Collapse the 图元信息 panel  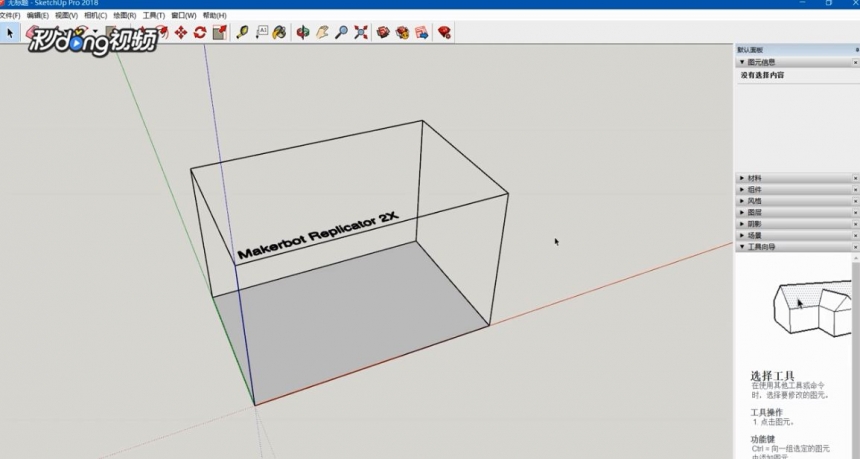742,63
